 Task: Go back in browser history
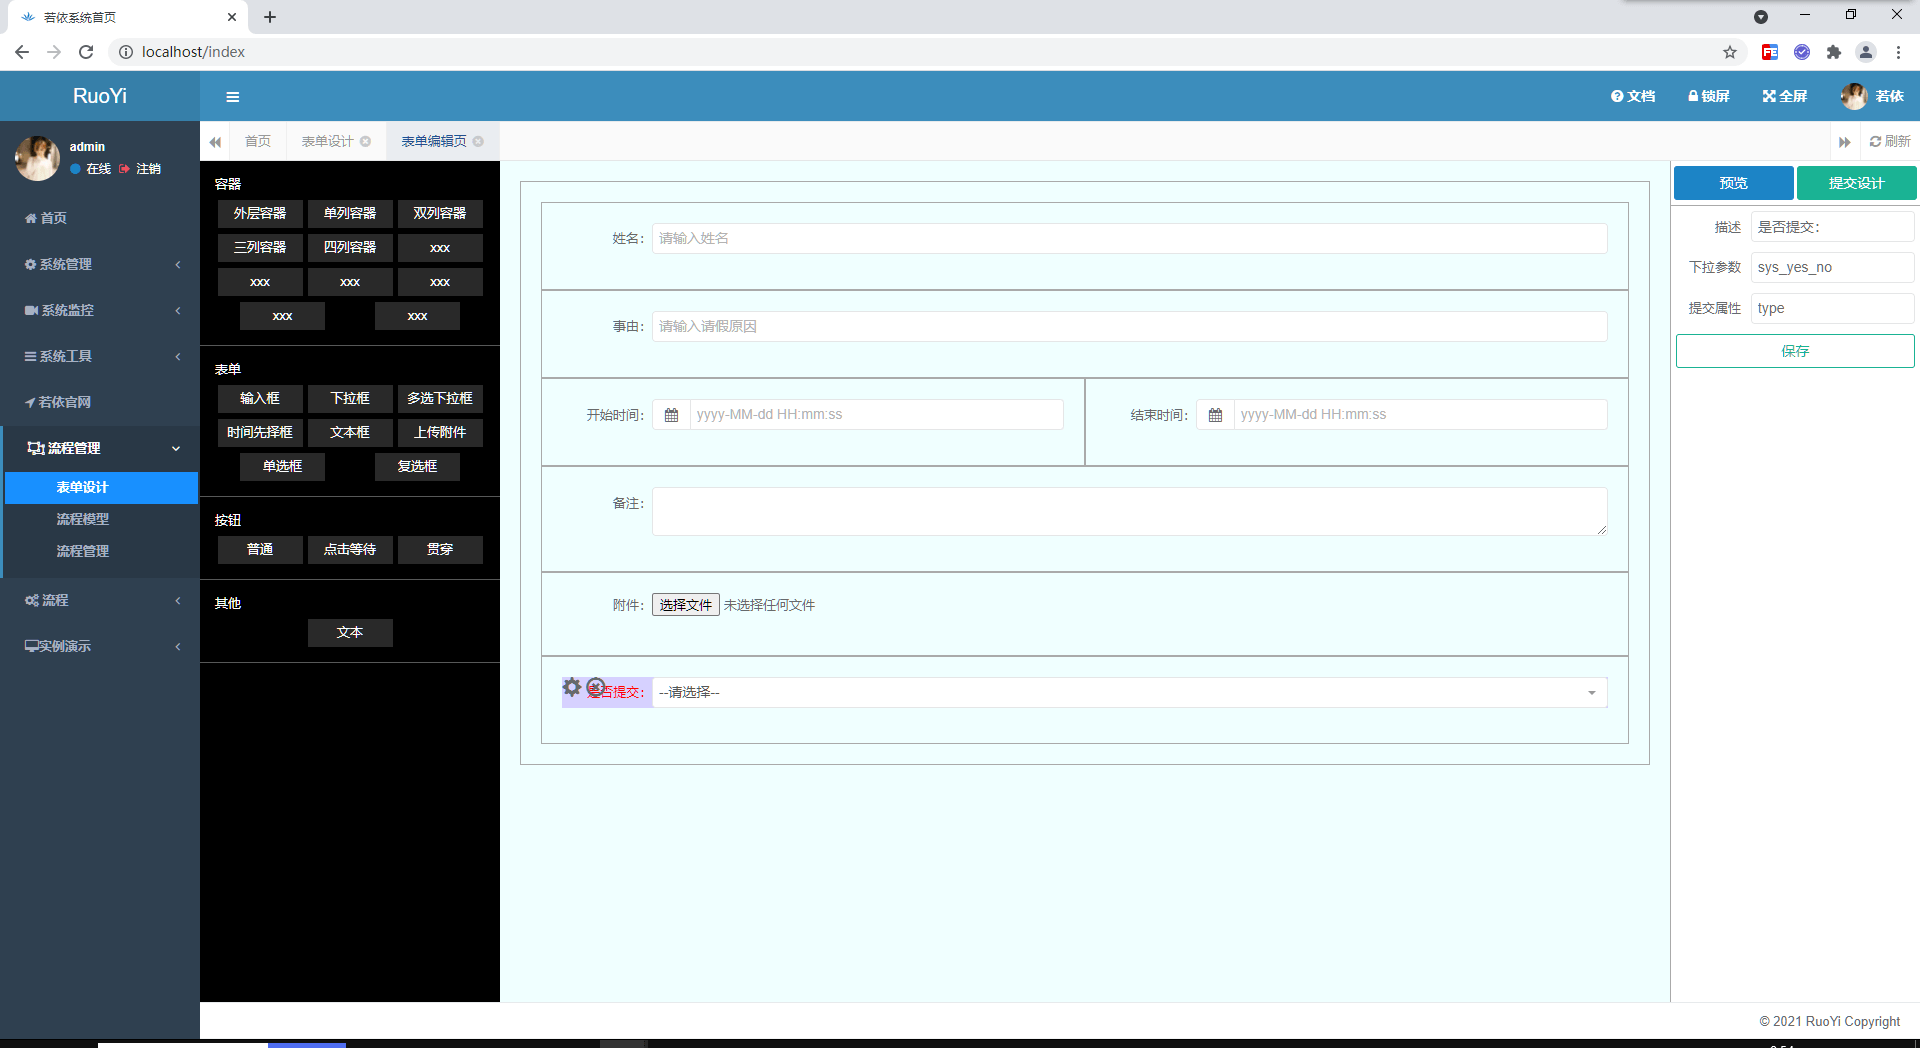pyautogui.click(x=22, y=52)
